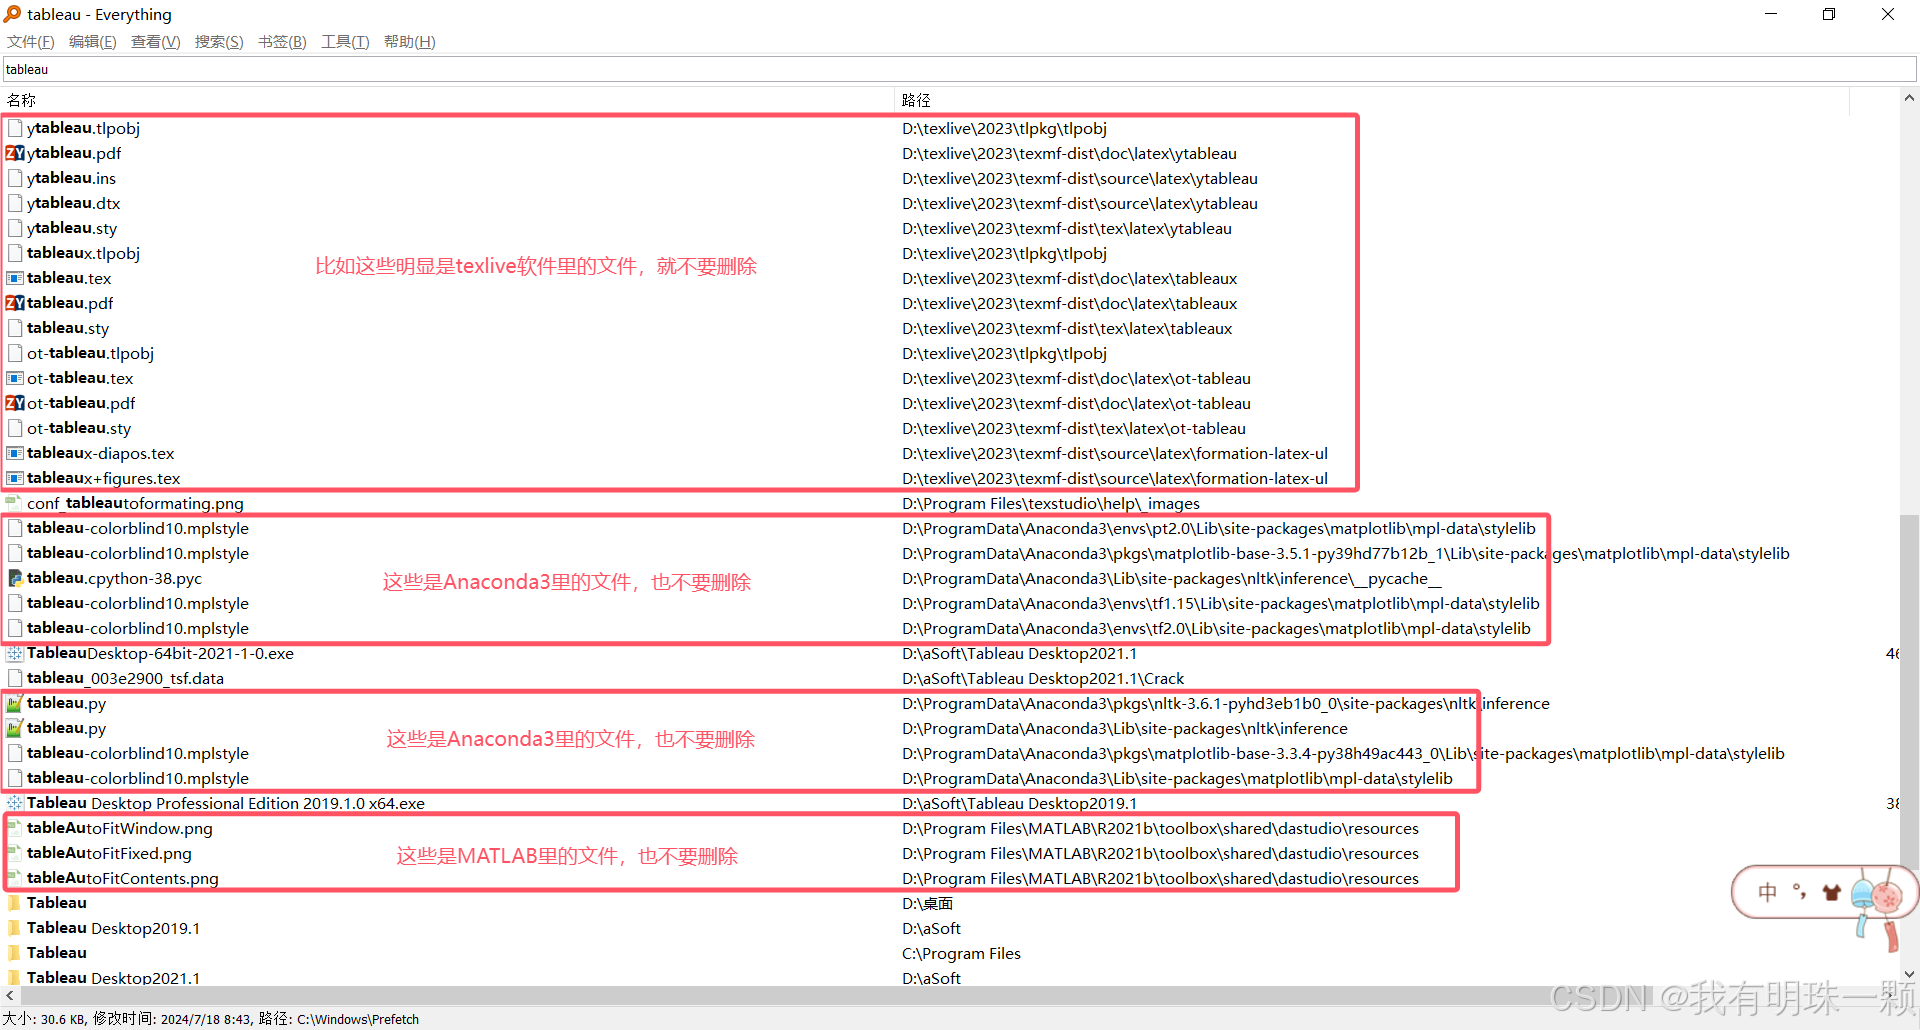
Task: Open the 工具(T) menu
Action: (345, 42)
